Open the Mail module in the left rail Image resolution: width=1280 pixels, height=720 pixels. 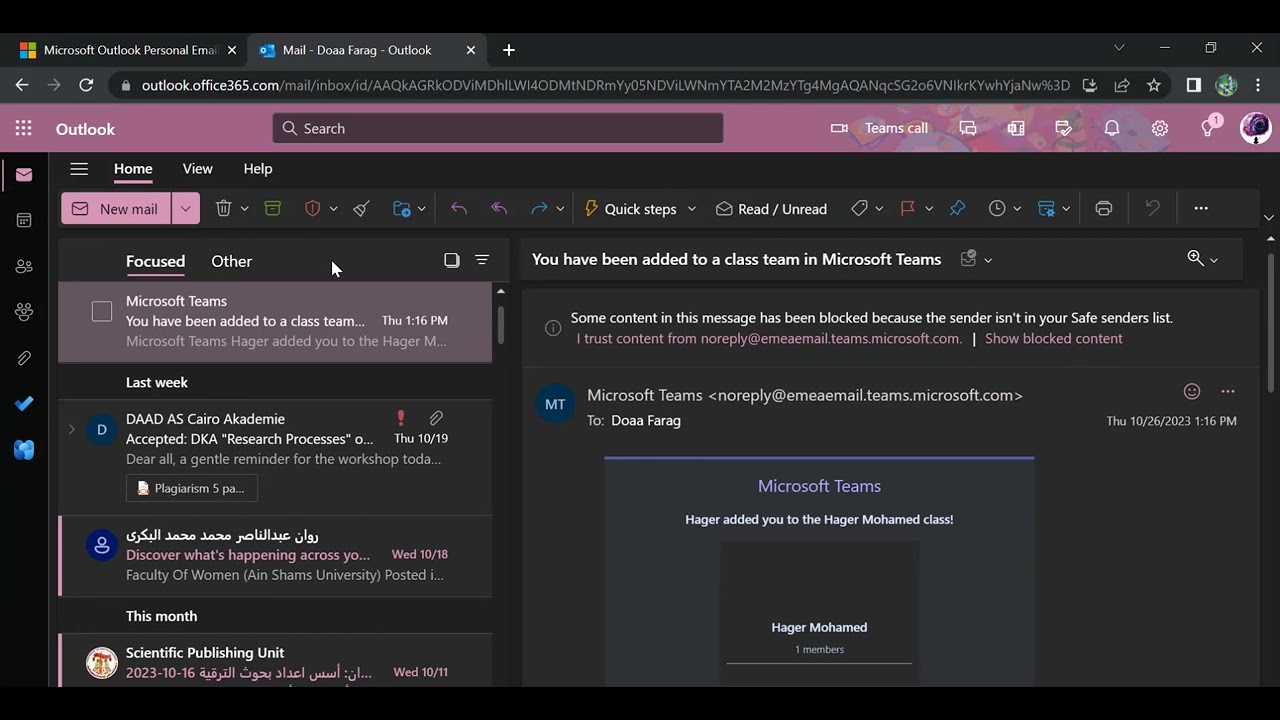tap(24, 175)
